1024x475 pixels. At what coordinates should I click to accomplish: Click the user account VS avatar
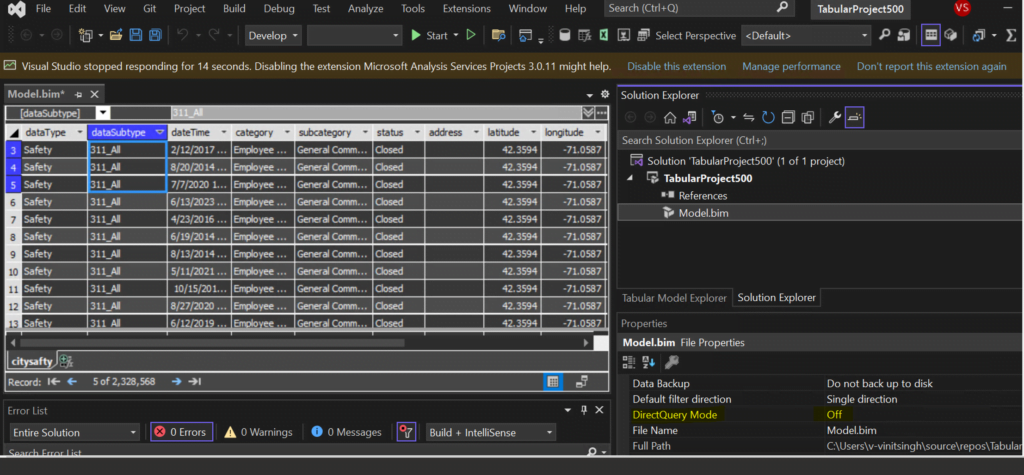(962, 8)
